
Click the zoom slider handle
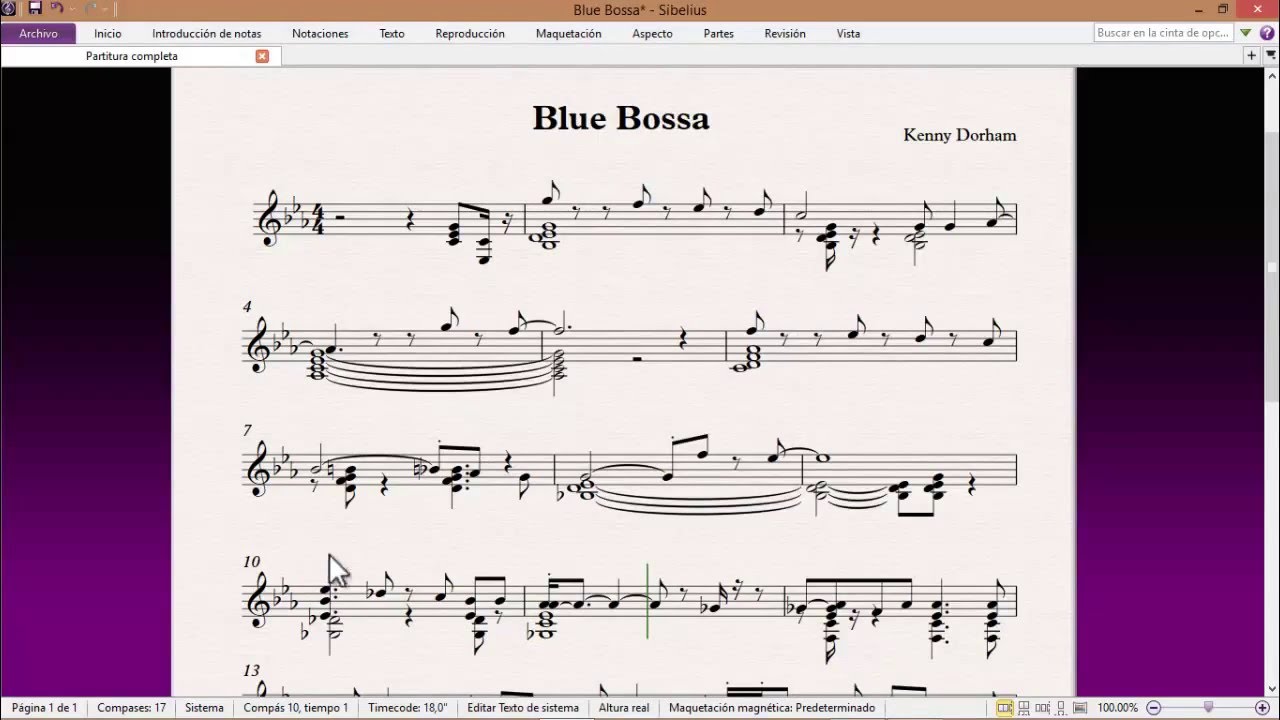(x=1208, y=708)
